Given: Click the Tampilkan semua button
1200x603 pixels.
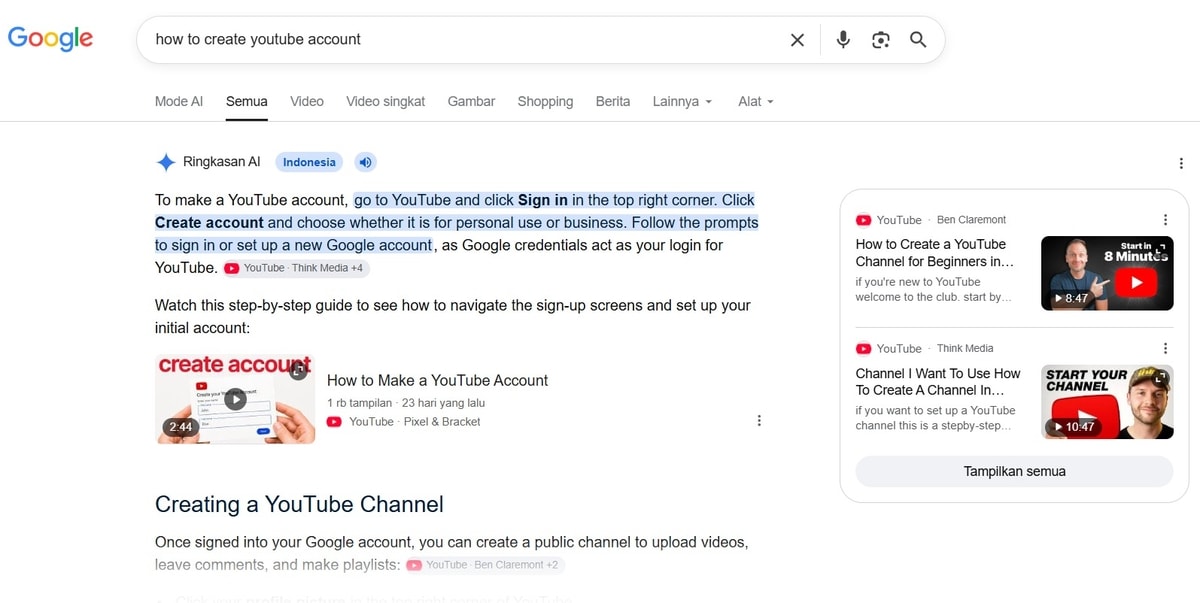Looking at the screenshot, I should [1014, 471].
